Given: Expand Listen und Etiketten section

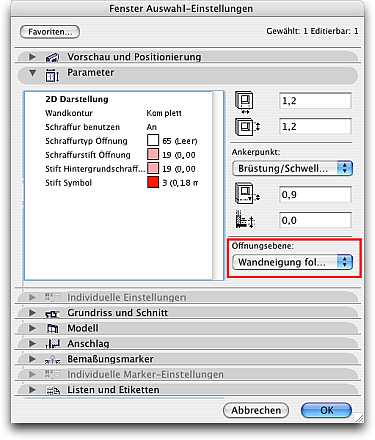Looking at the screenshot, I should tap(32, 390).
